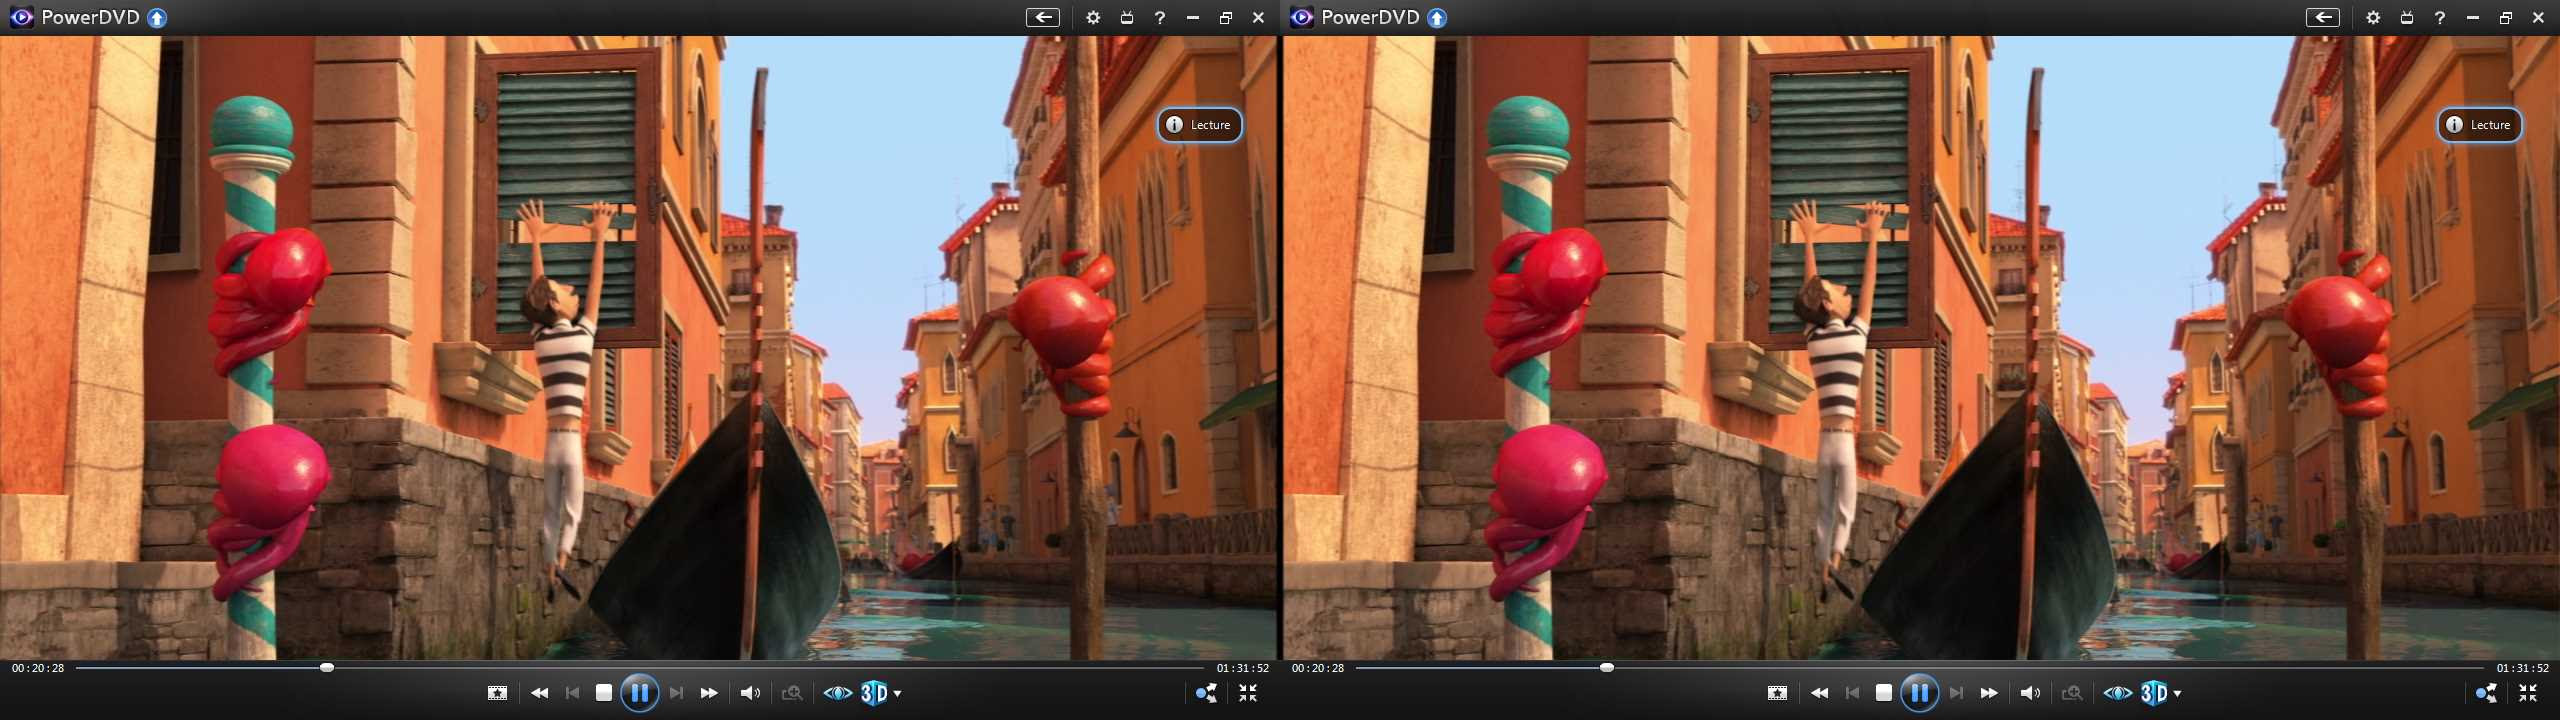2560x720 pixels.
Task: Expand the 3D options arrow in right window
Action: pyautogui.click(x=2177, y=693)
